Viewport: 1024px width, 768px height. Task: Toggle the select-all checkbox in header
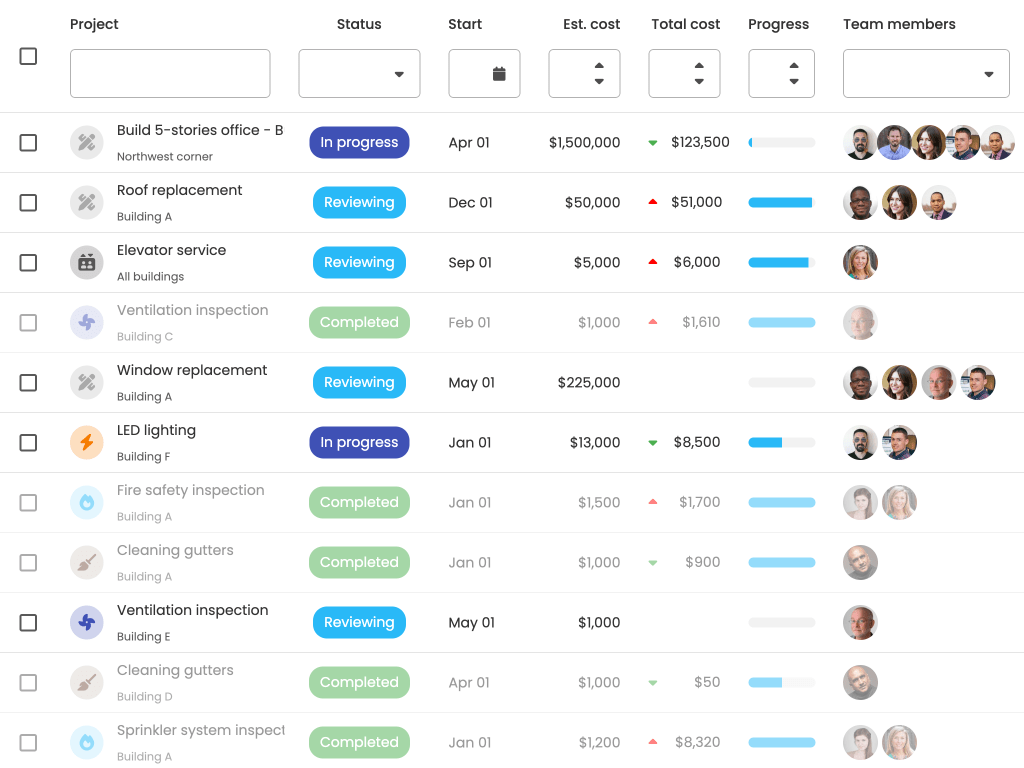pos(28,57)
